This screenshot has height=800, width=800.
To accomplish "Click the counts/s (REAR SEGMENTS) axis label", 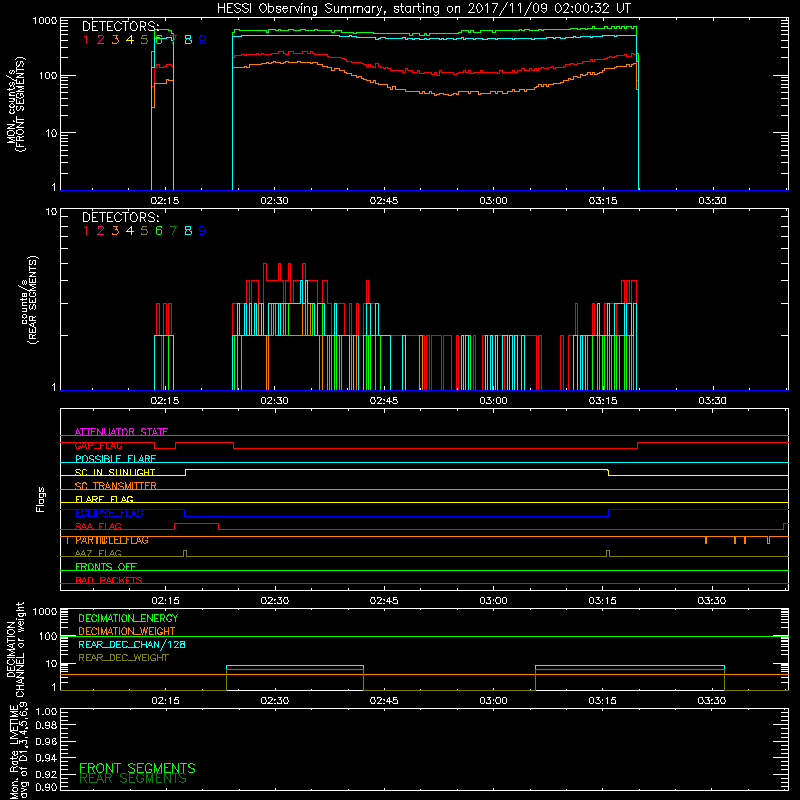I will (x=29, y=300).
